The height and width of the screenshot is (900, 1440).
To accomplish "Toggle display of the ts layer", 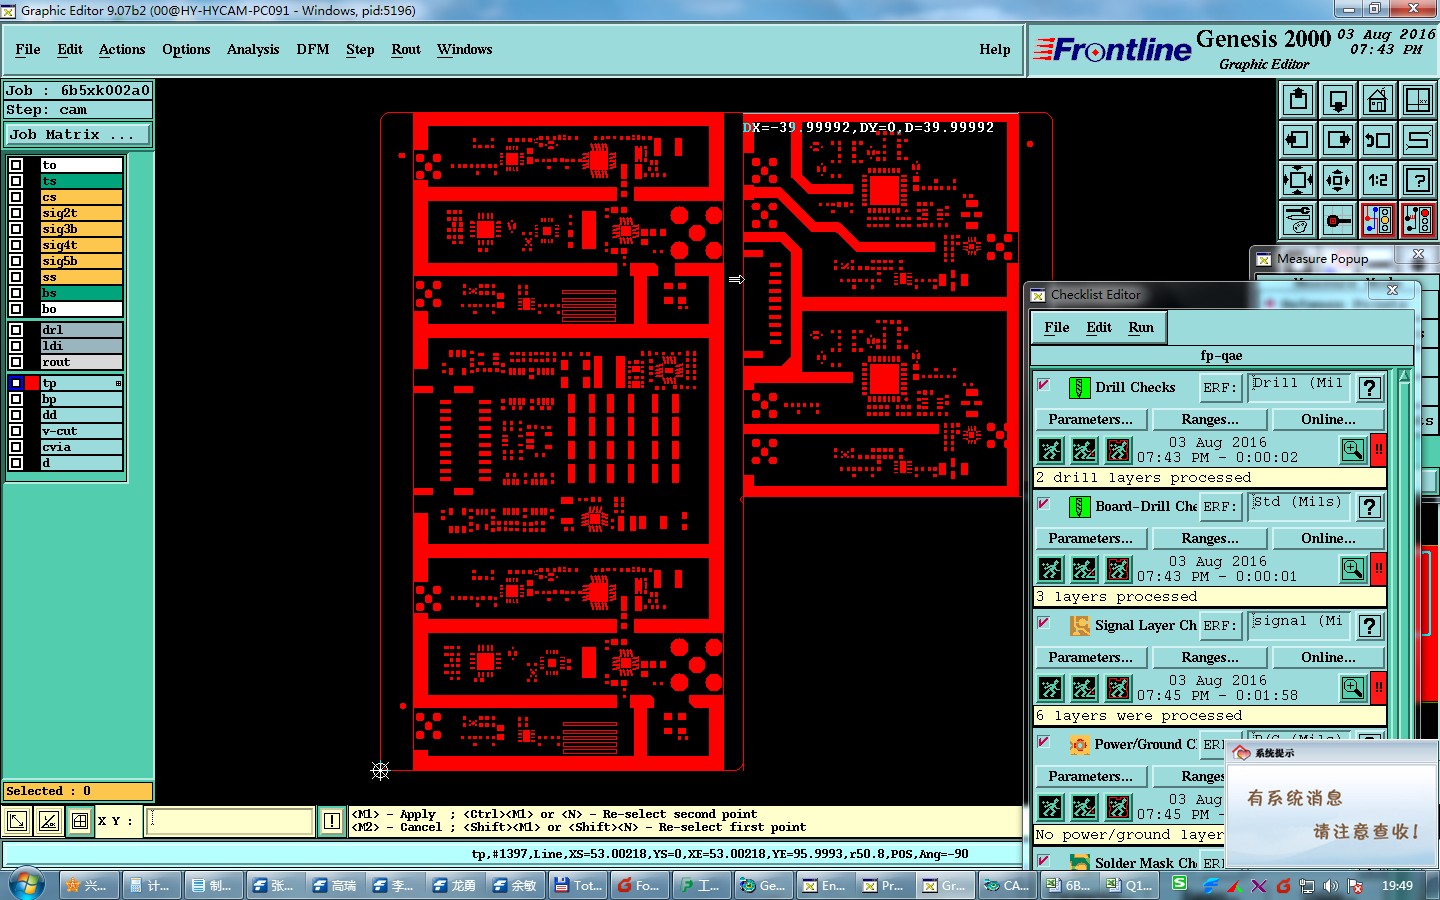I will (16, 181).
